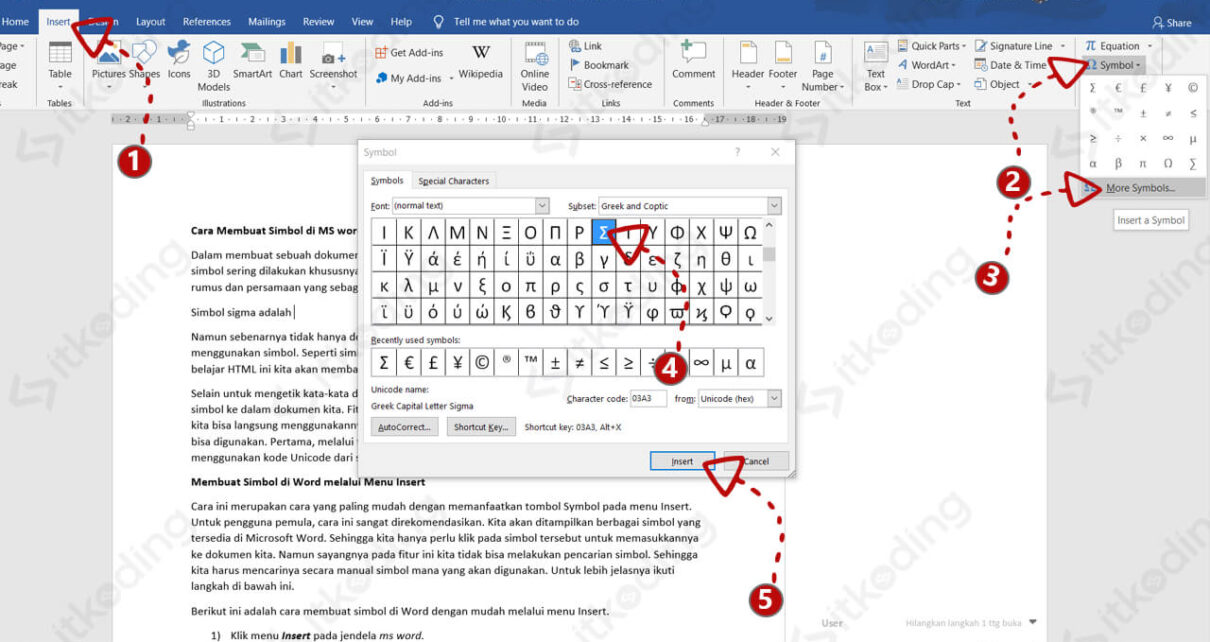Expand the Equation dropdown arrow
The height and width of the screenshot is (642, 1210).
pyautogui.click(x=1150, y=46)
